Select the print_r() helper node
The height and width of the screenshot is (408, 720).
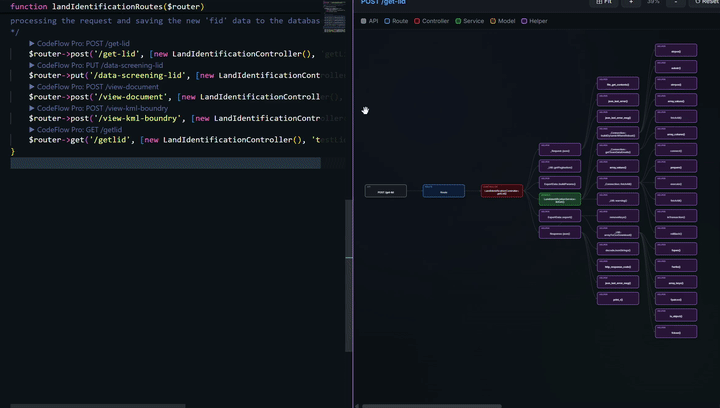click(618, 298)
